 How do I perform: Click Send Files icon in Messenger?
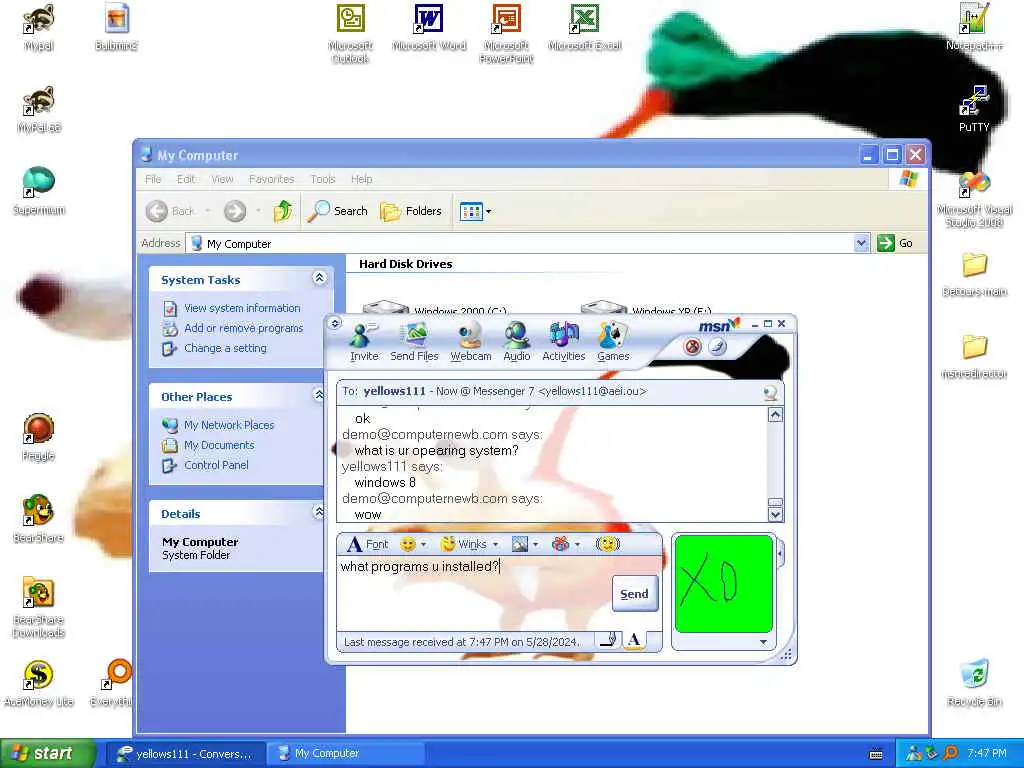click(414, 342)
